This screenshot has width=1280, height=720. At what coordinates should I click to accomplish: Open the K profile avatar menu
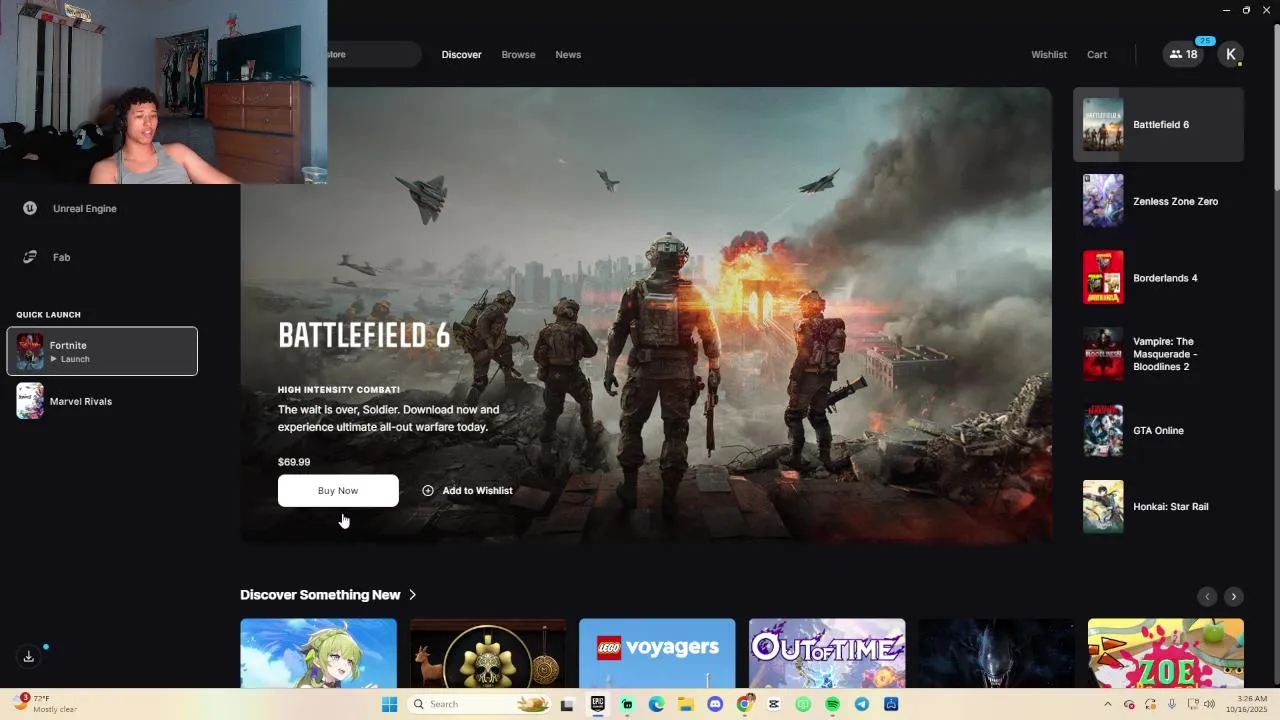1230,54
